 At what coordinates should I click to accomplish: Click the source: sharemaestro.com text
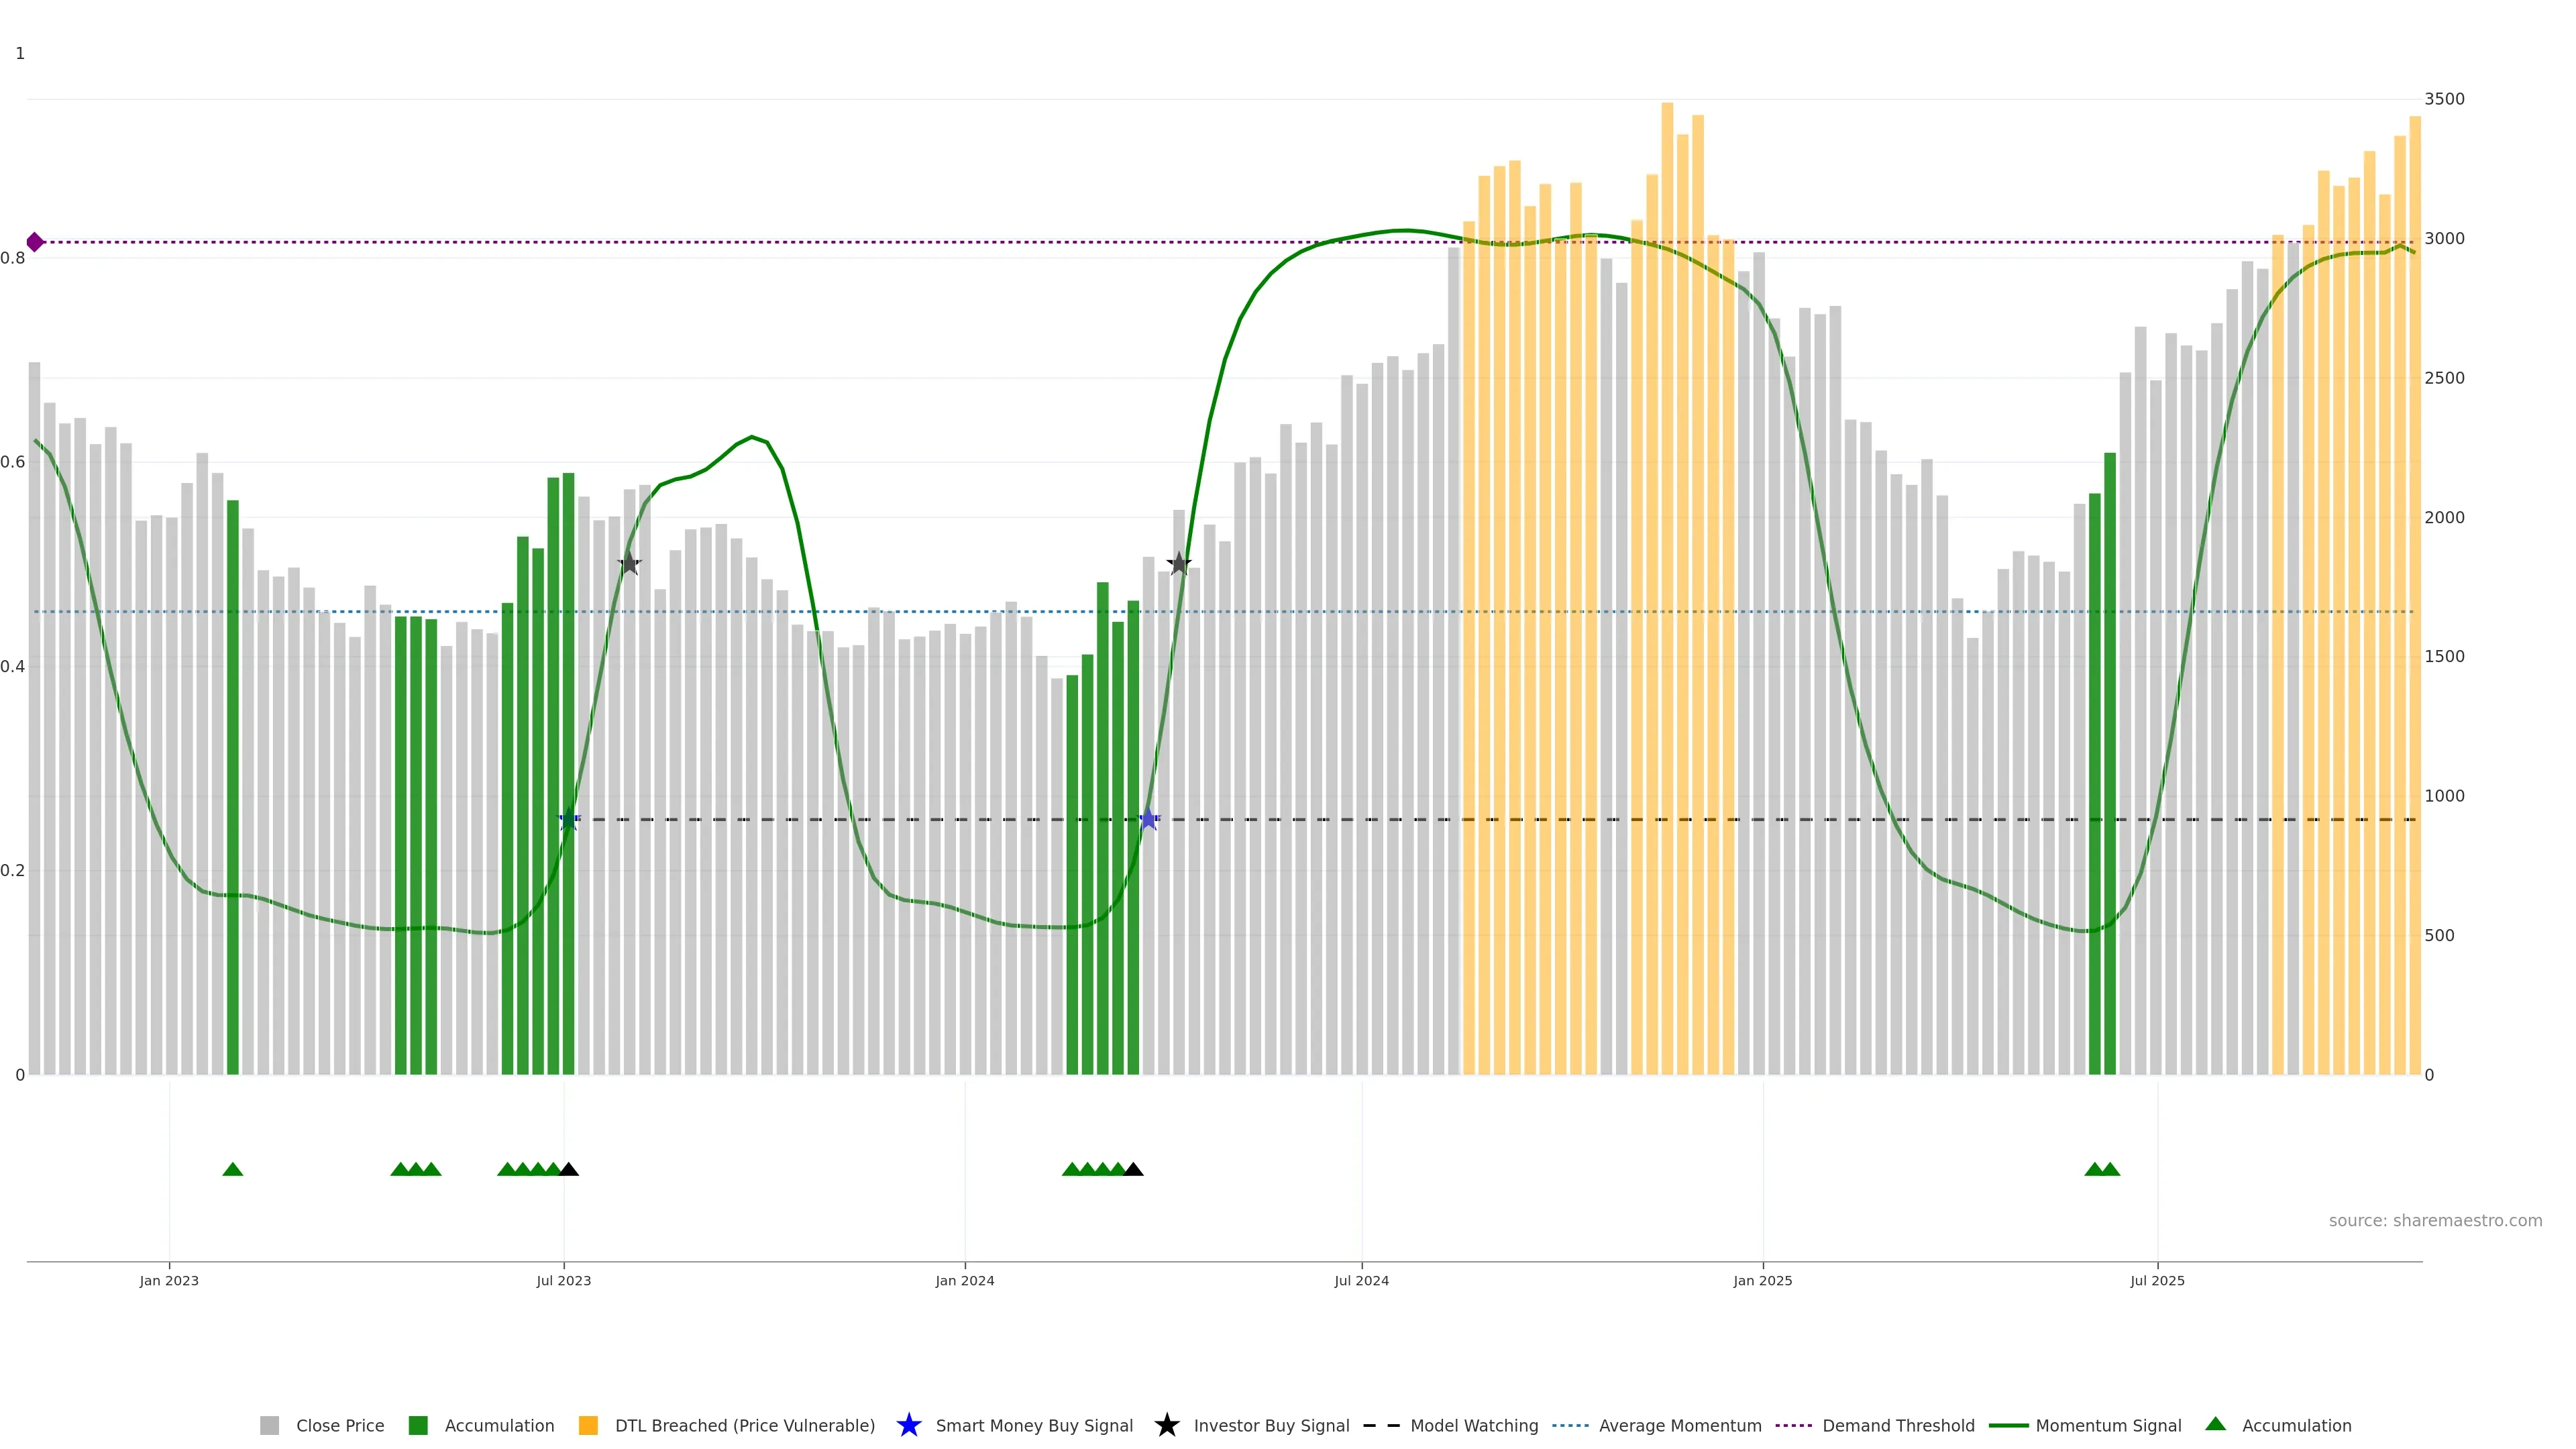click(x=2434, y=1220)
